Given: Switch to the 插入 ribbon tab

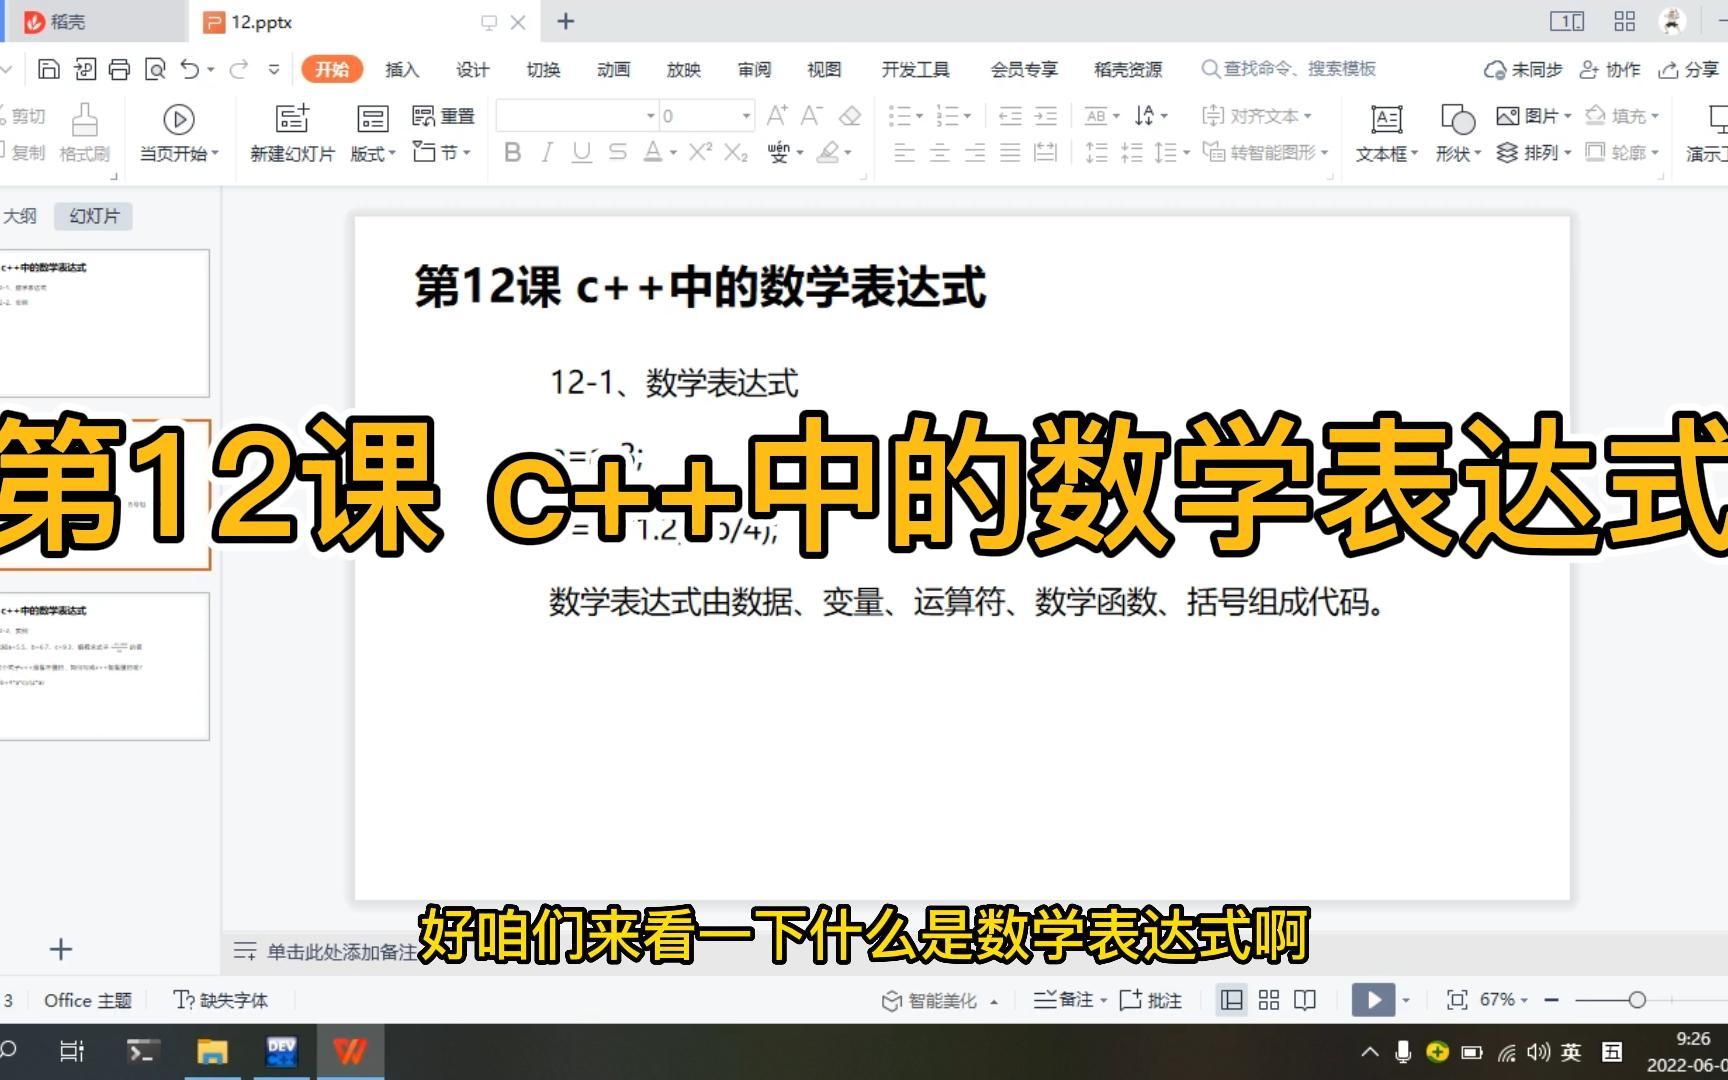Looking at the screenshot, I should tap(400, 69).
